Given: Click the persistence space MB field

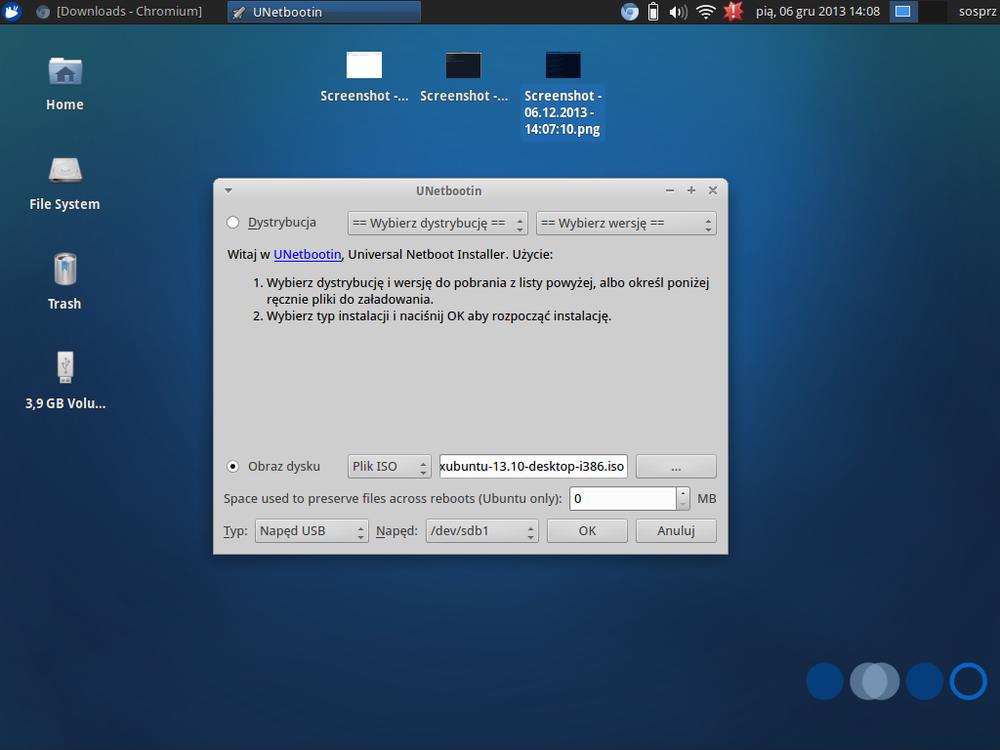Looking at the screenshot, I should (x=622, y=499).
